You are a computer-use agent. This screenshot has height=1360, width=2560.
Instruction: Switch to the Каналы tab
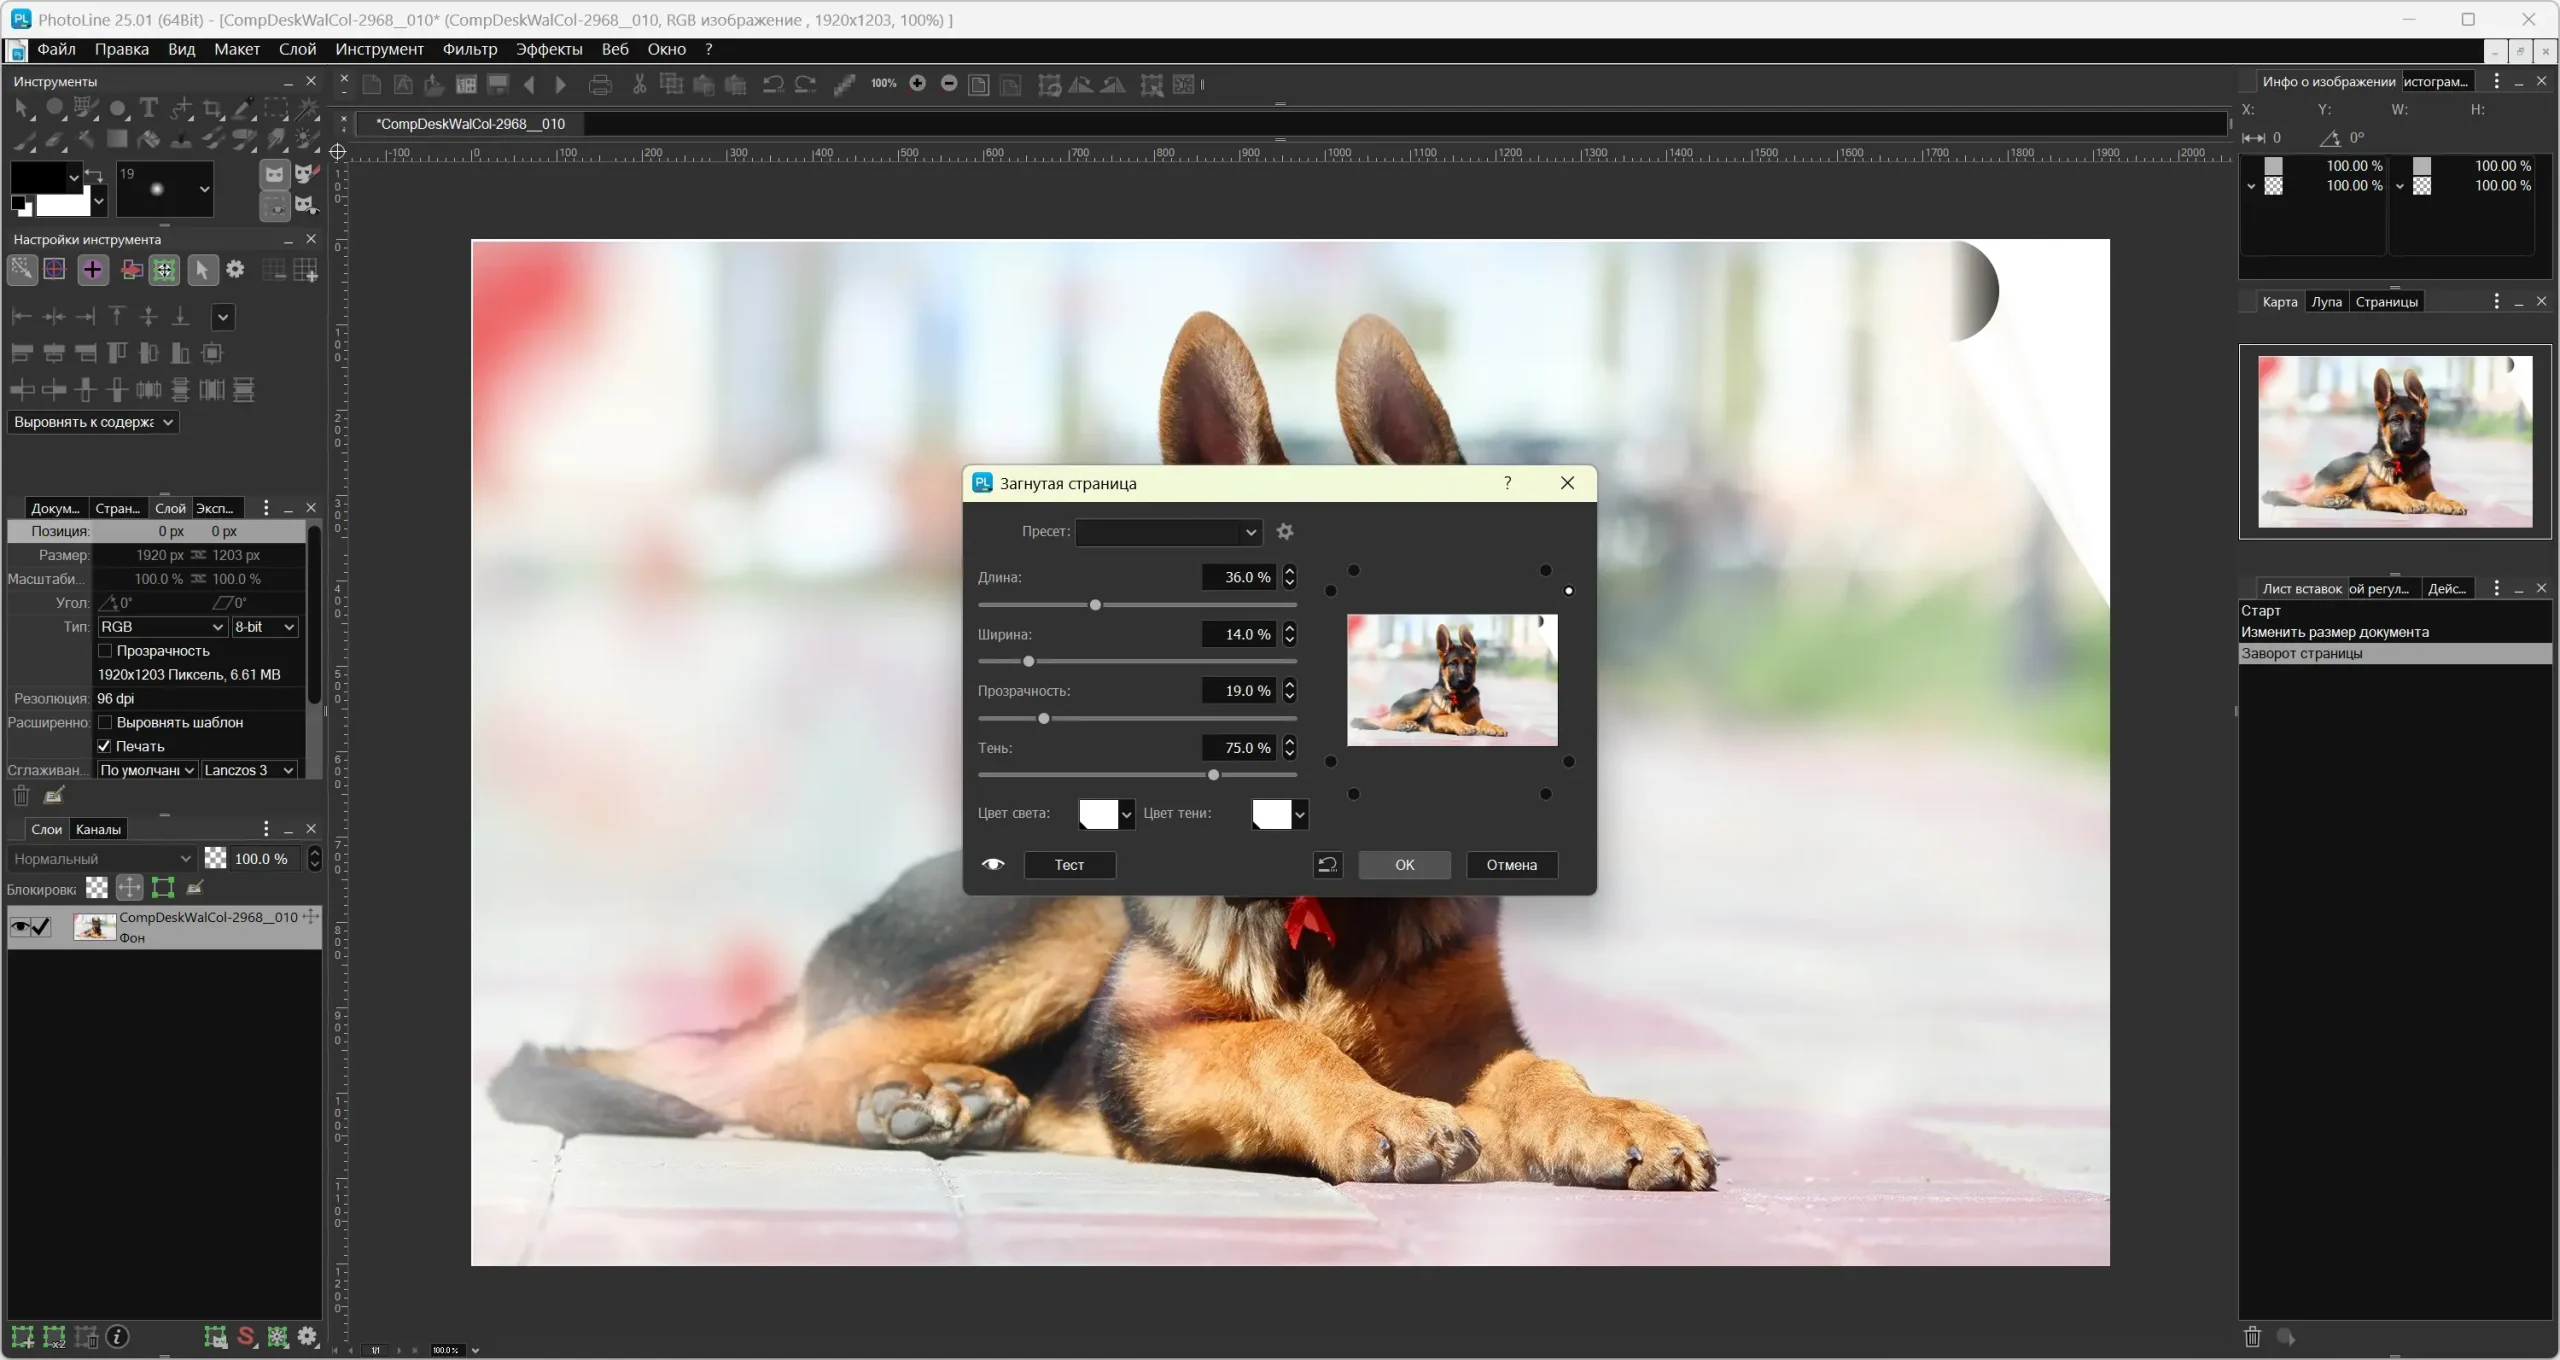(x=98, y=829)
